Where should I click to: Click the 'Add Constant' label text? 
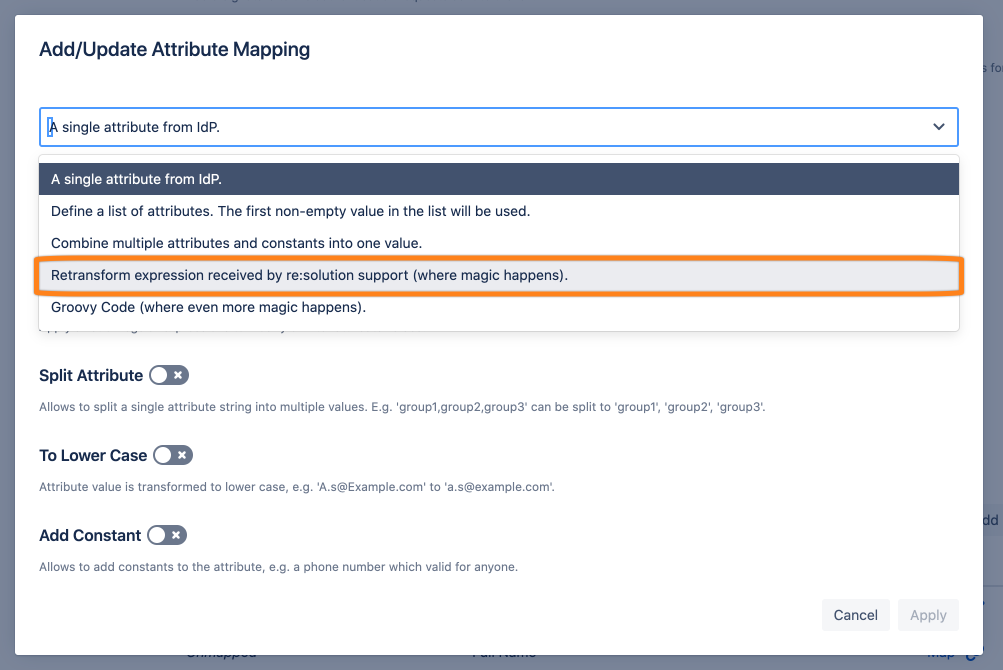[90, 535]
